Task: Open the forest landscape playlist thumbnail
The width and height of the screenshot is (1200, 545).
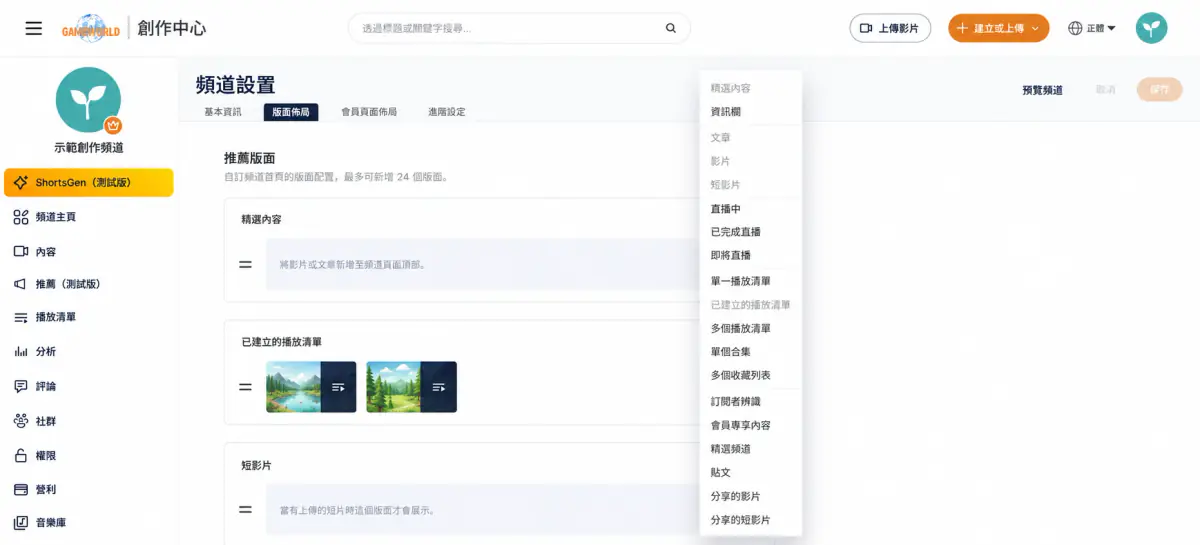Action: pos(411,387)
